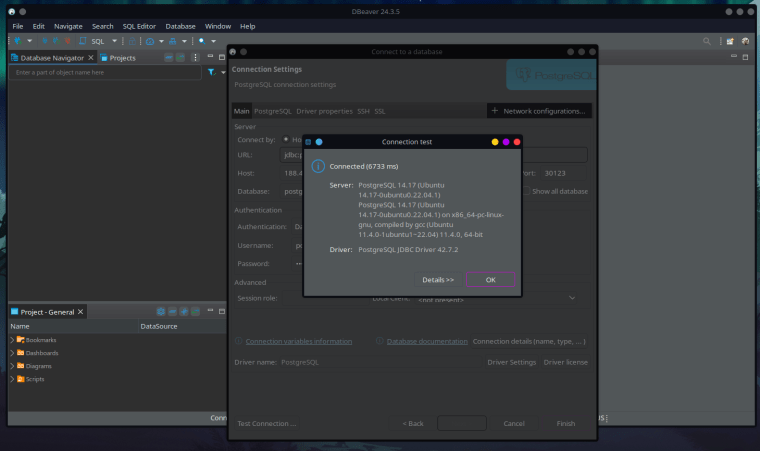The image size is (760, 451).
Task: Open the Window menu
Action: click(218, 26)
